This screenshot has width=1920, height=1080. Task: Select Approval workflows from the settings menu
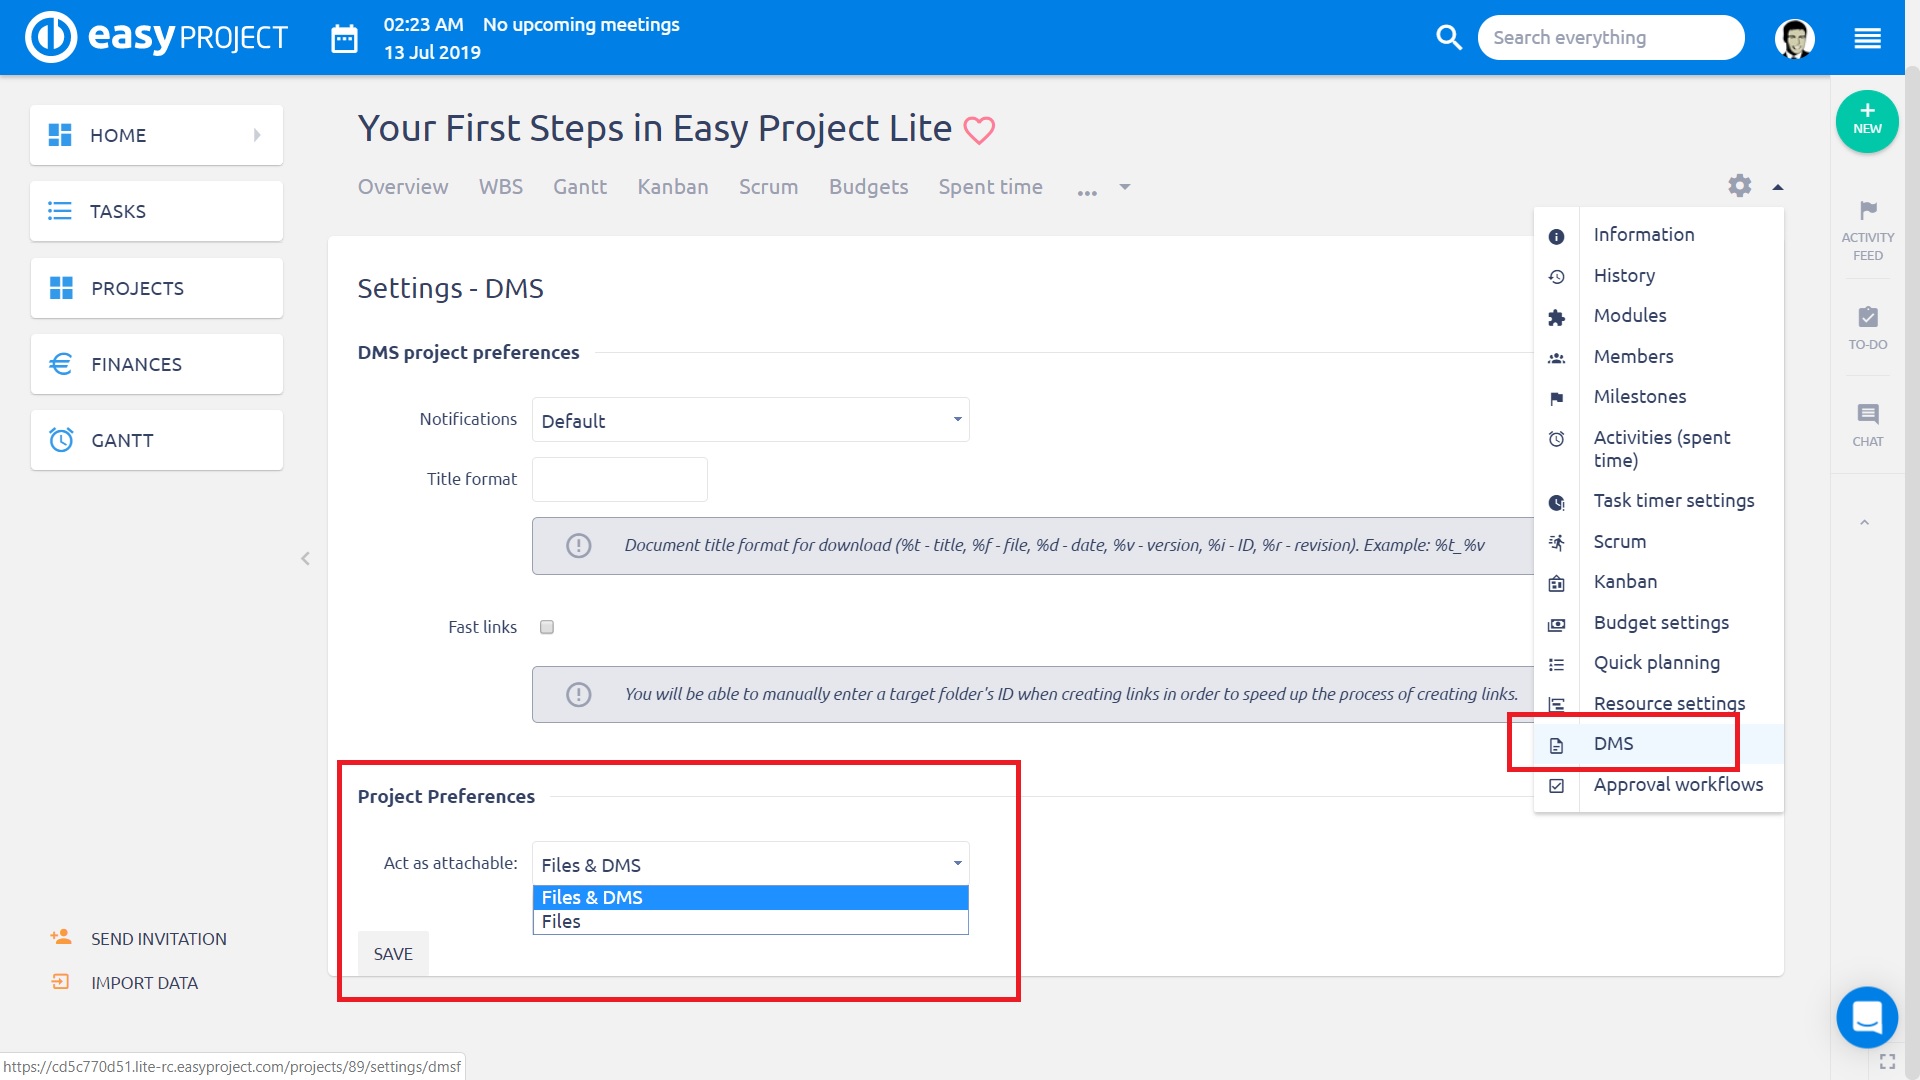1677,784
